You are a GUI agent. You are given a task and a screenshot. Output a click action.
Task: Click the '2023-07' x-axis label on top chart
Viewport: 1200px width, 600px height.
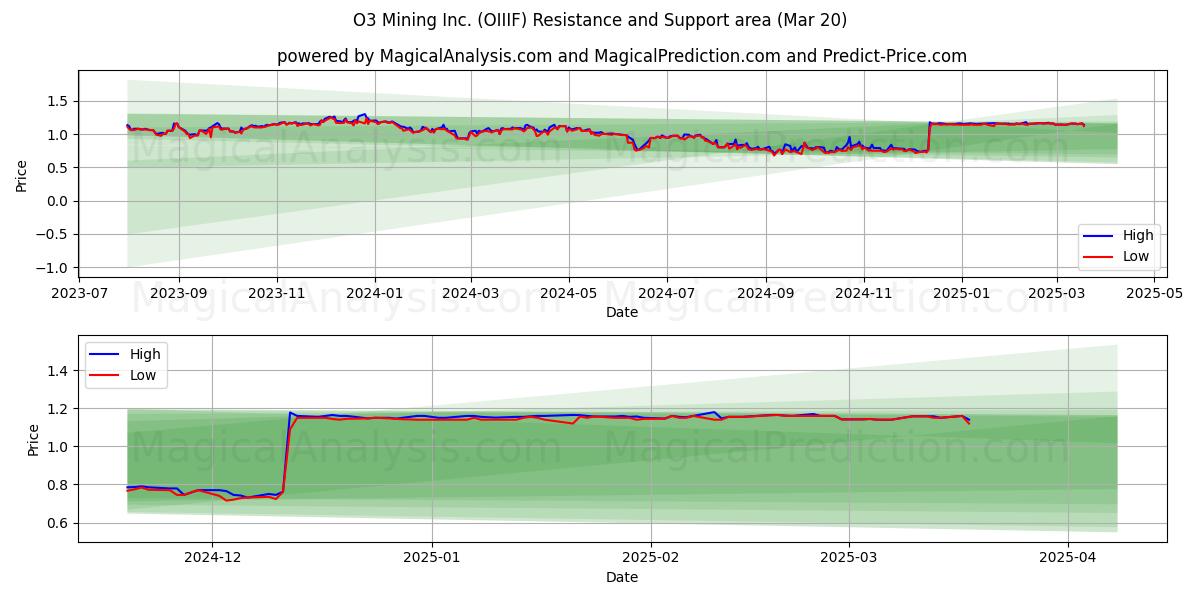81,295
